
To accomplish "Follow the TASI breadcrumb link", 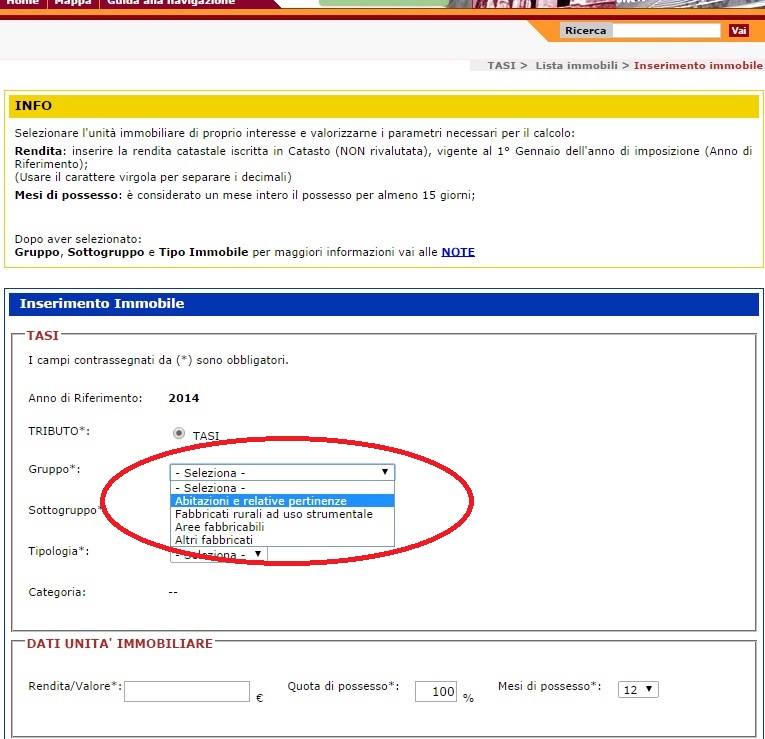I will (501, 65).
